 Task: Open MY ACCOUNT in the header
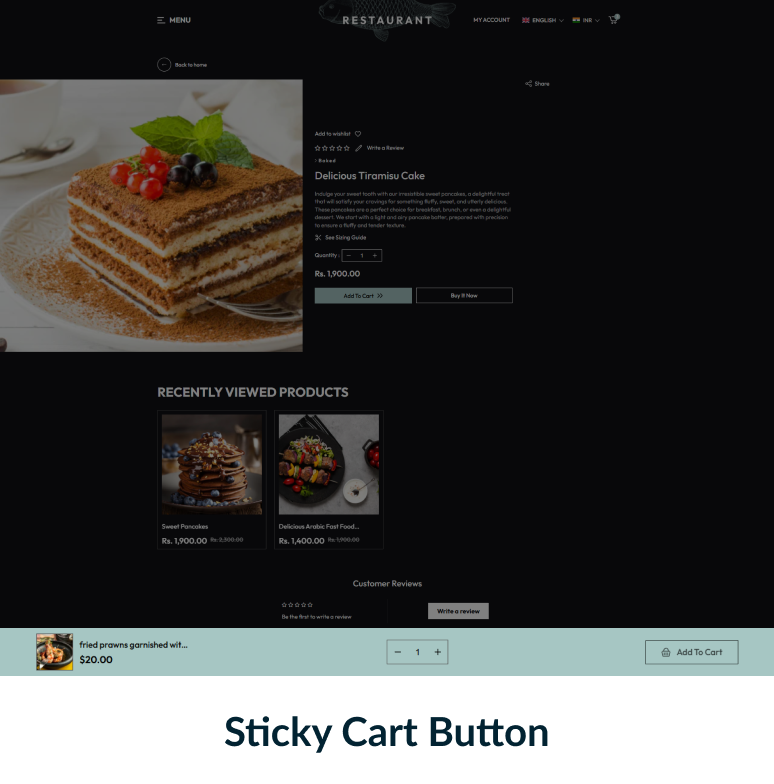(x=492, y=20)
